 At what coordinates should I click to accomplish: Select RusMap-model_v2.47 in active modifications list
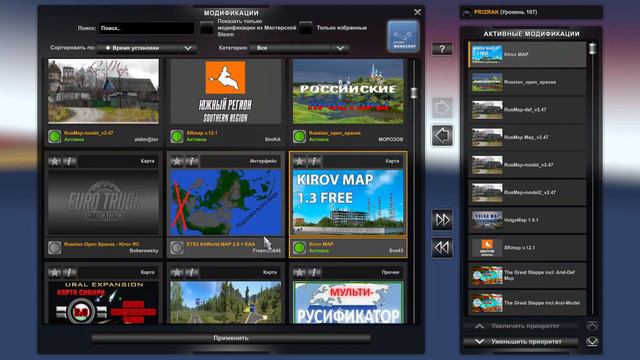(527, 165)
